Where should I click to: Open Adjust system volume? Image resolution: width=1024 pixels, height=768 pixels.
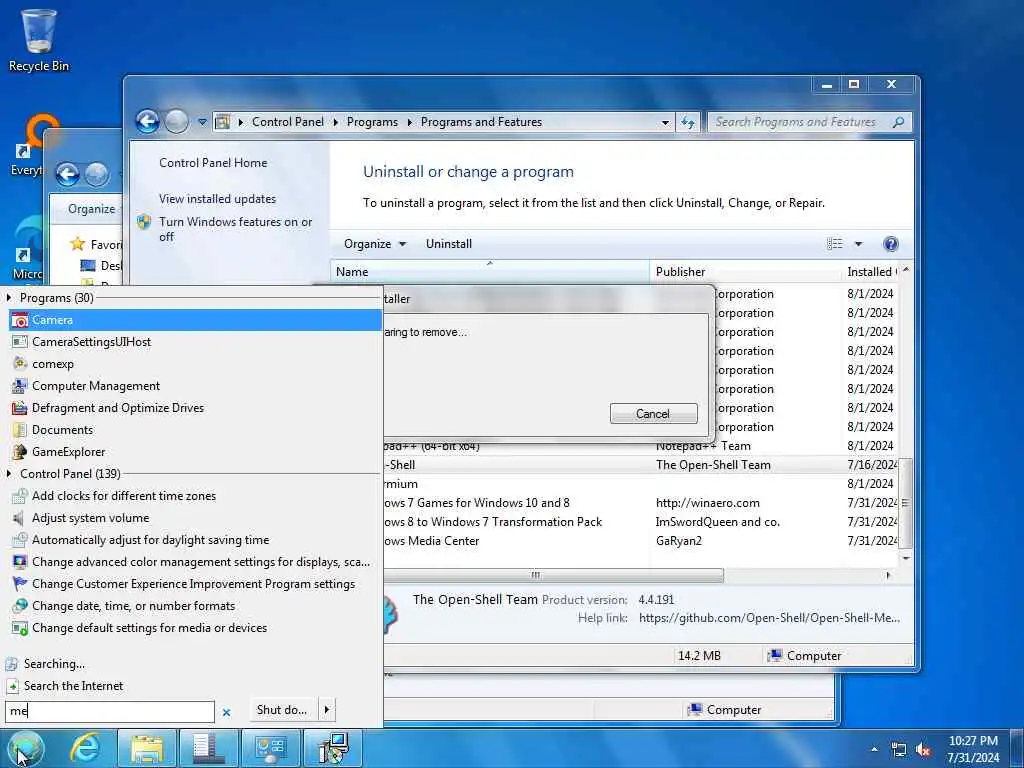195,518
